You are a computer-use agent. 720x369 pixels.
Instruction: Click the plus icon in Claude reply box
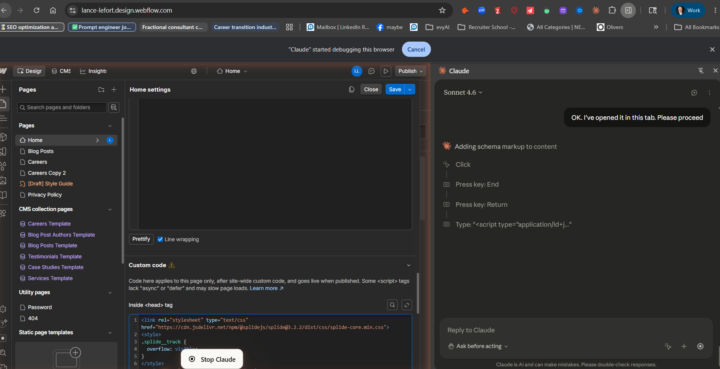click(x=684, y=347)
